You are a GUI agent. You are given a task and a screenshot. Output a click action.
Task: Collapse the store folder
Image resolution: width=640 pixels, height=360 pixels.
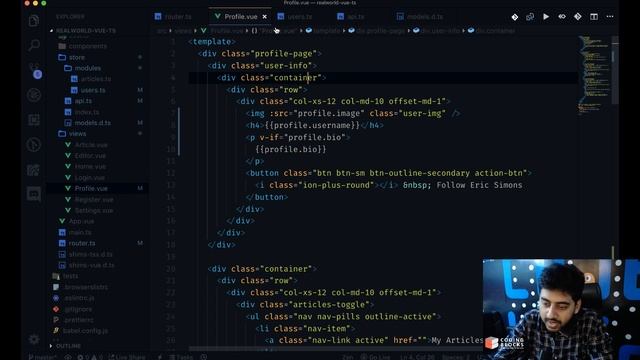[71, 57]
